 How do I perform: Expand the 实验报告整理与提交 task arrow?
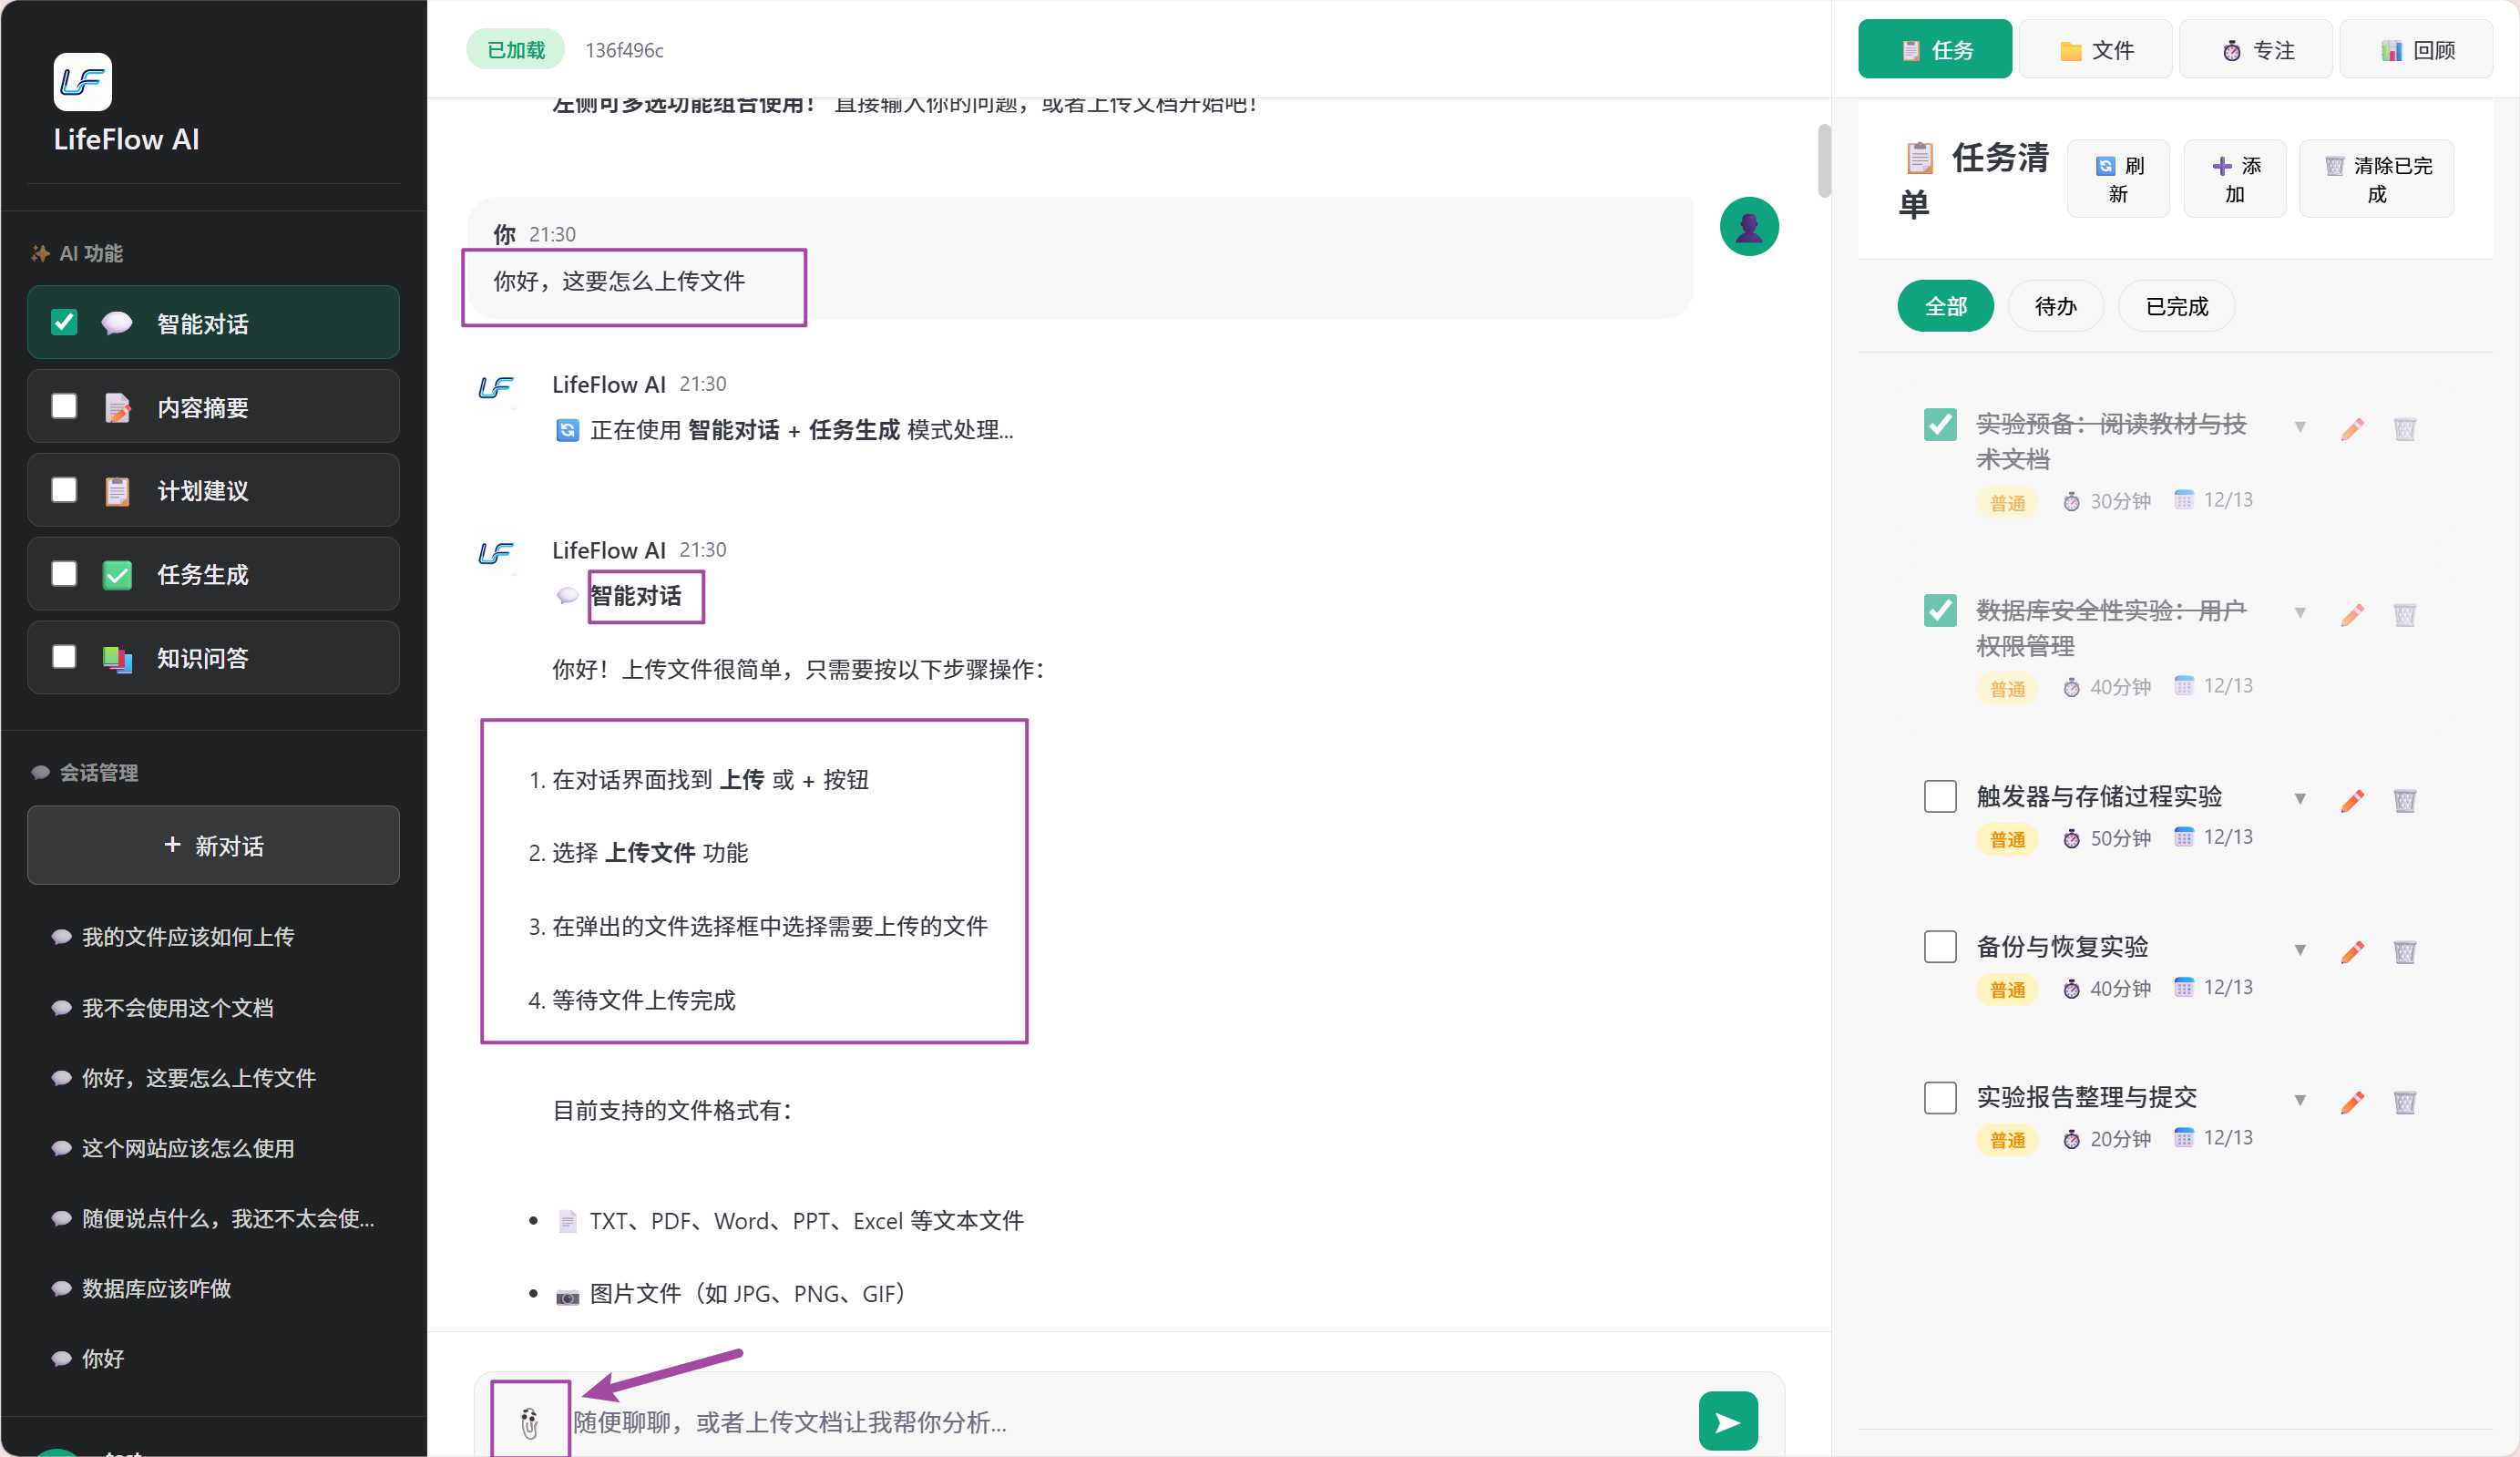2299,1100
